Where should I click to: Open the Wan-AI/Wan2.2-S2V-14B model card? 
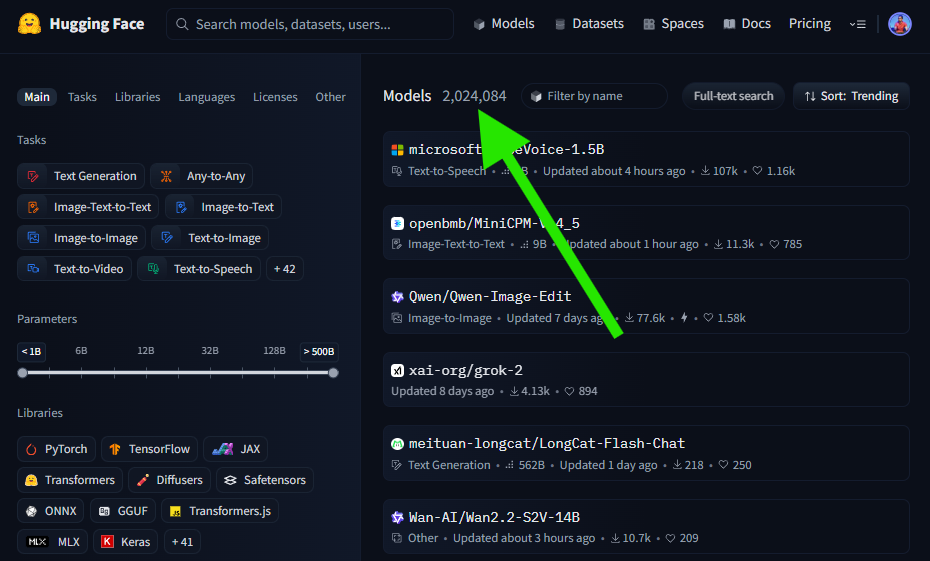click(x=646, y=527)
